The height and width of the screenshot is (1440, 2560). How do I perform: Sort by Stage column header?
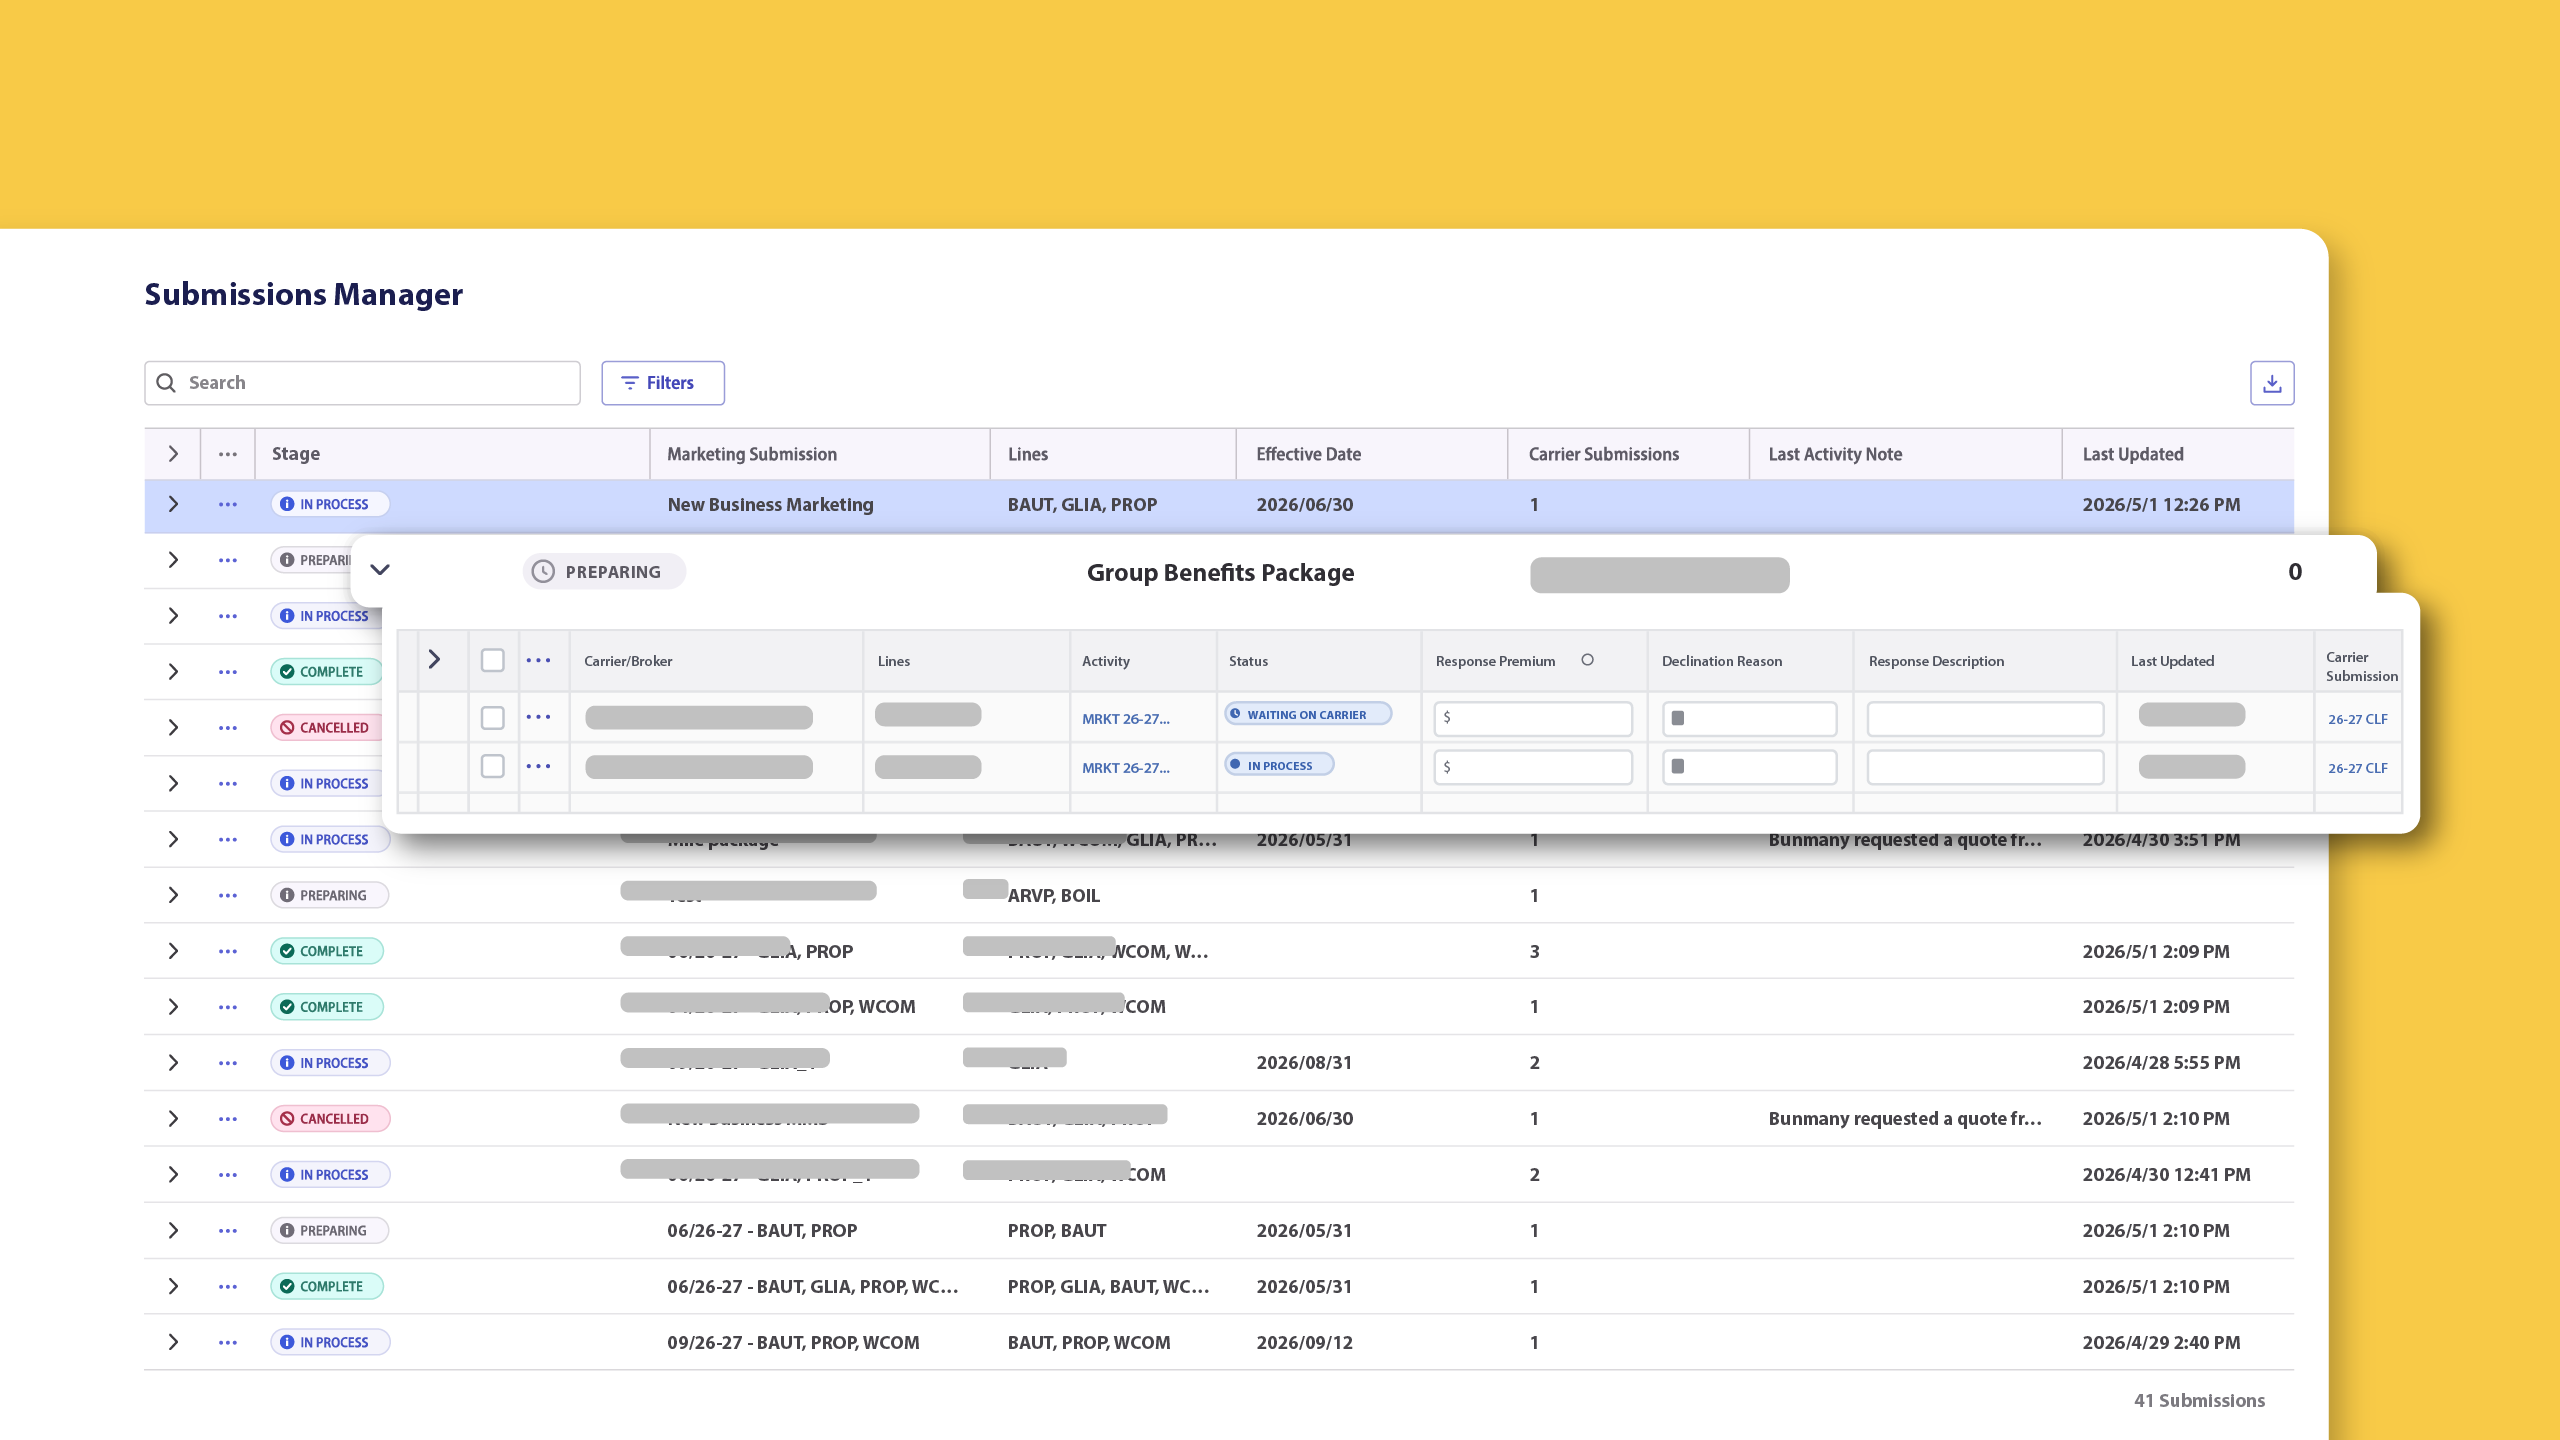296,454
